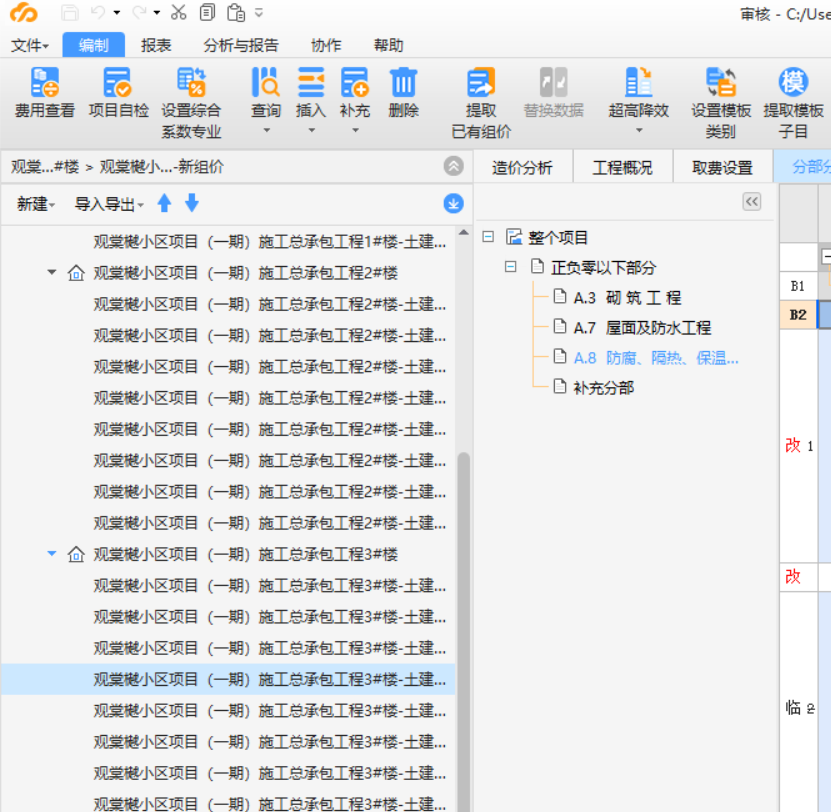Expand dropdown arrow under 查询

pos(267,130)
